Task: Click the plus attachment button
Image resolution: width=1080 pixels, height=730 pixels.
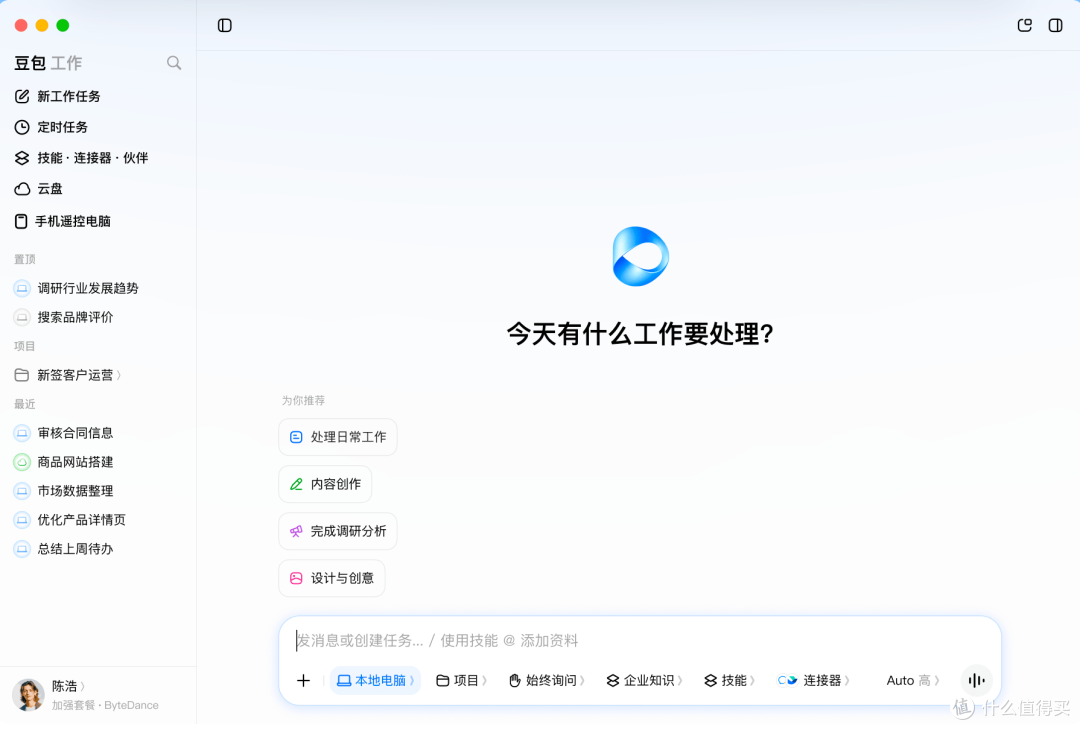Action: pyautogui.click(x=303, y=681)
